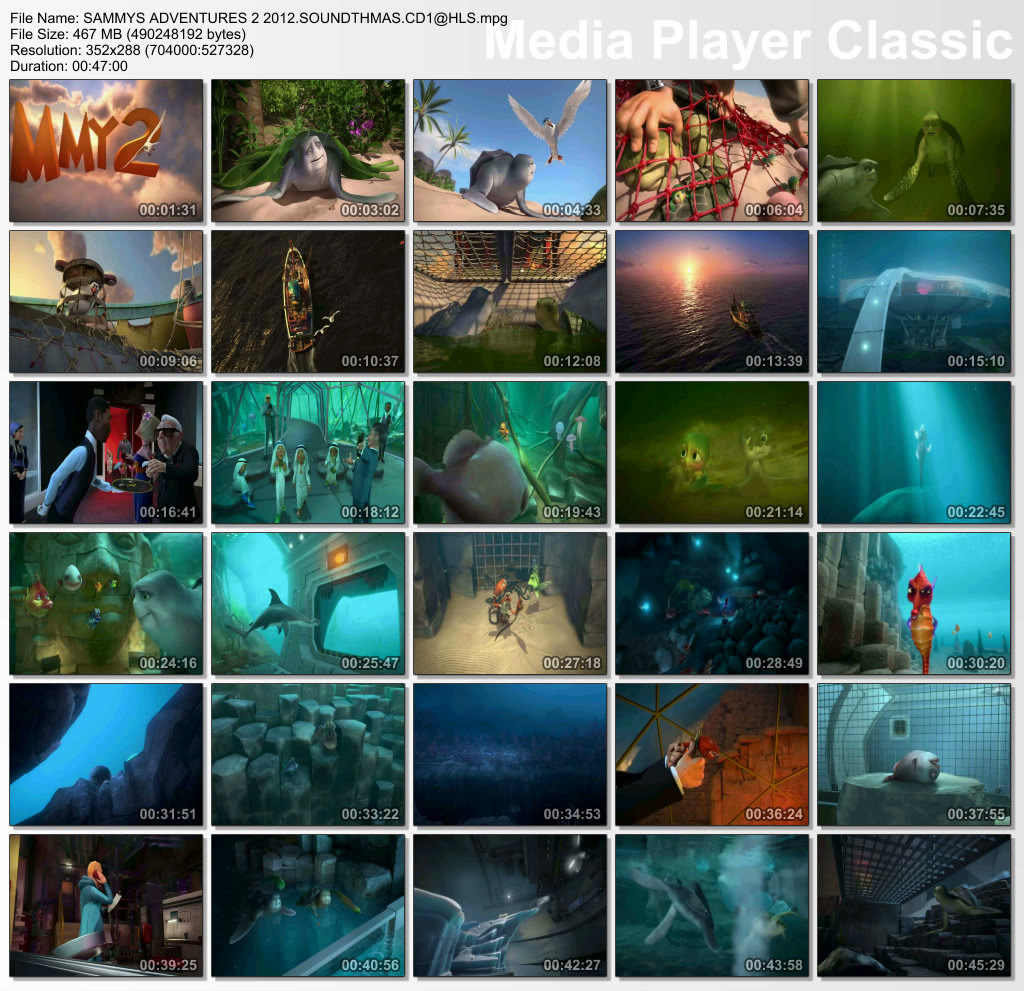Screen dimensions: 1024x991
Task: Choose the overhead boat frame 00:10:37
Action: 308,301
